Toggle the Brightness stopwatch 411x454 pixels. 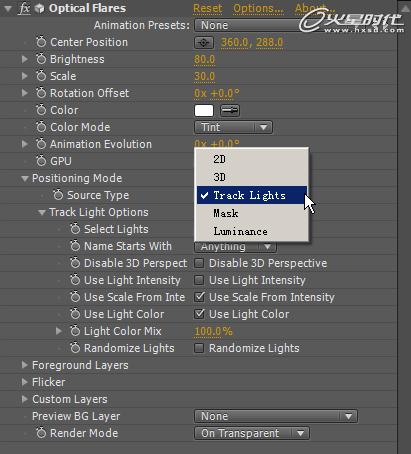(x=41, y=59)
